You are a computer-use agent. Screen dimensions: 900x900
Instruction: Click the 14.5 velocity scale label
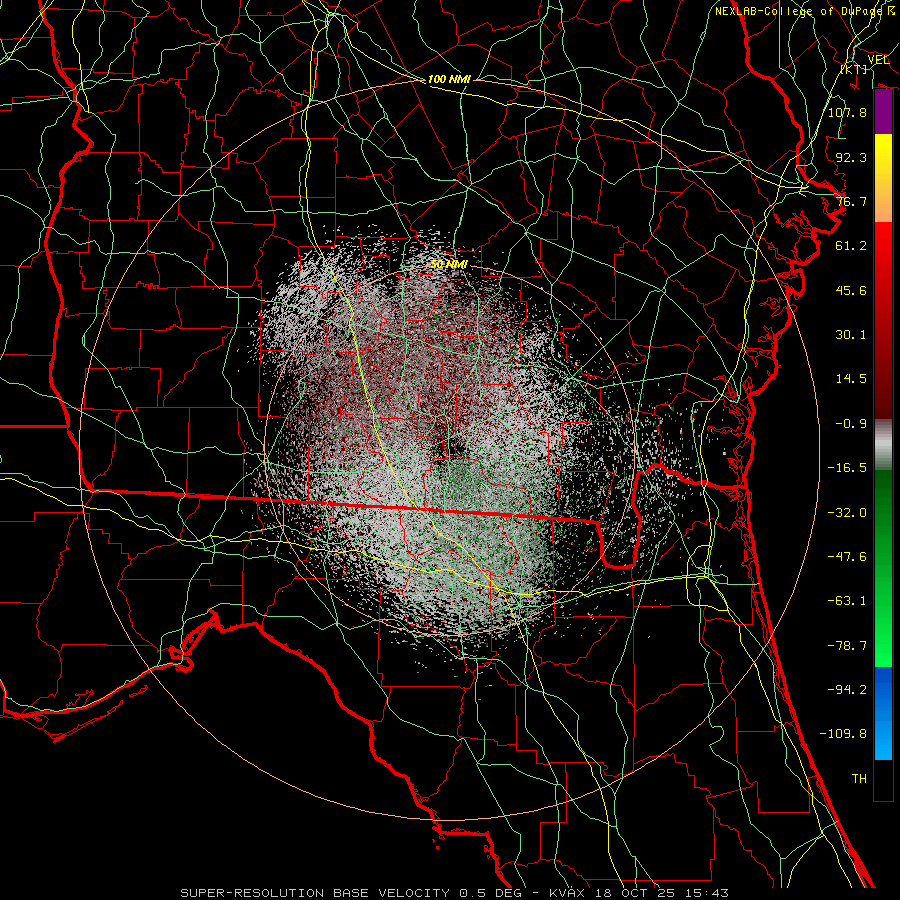[x=851, y=378]
